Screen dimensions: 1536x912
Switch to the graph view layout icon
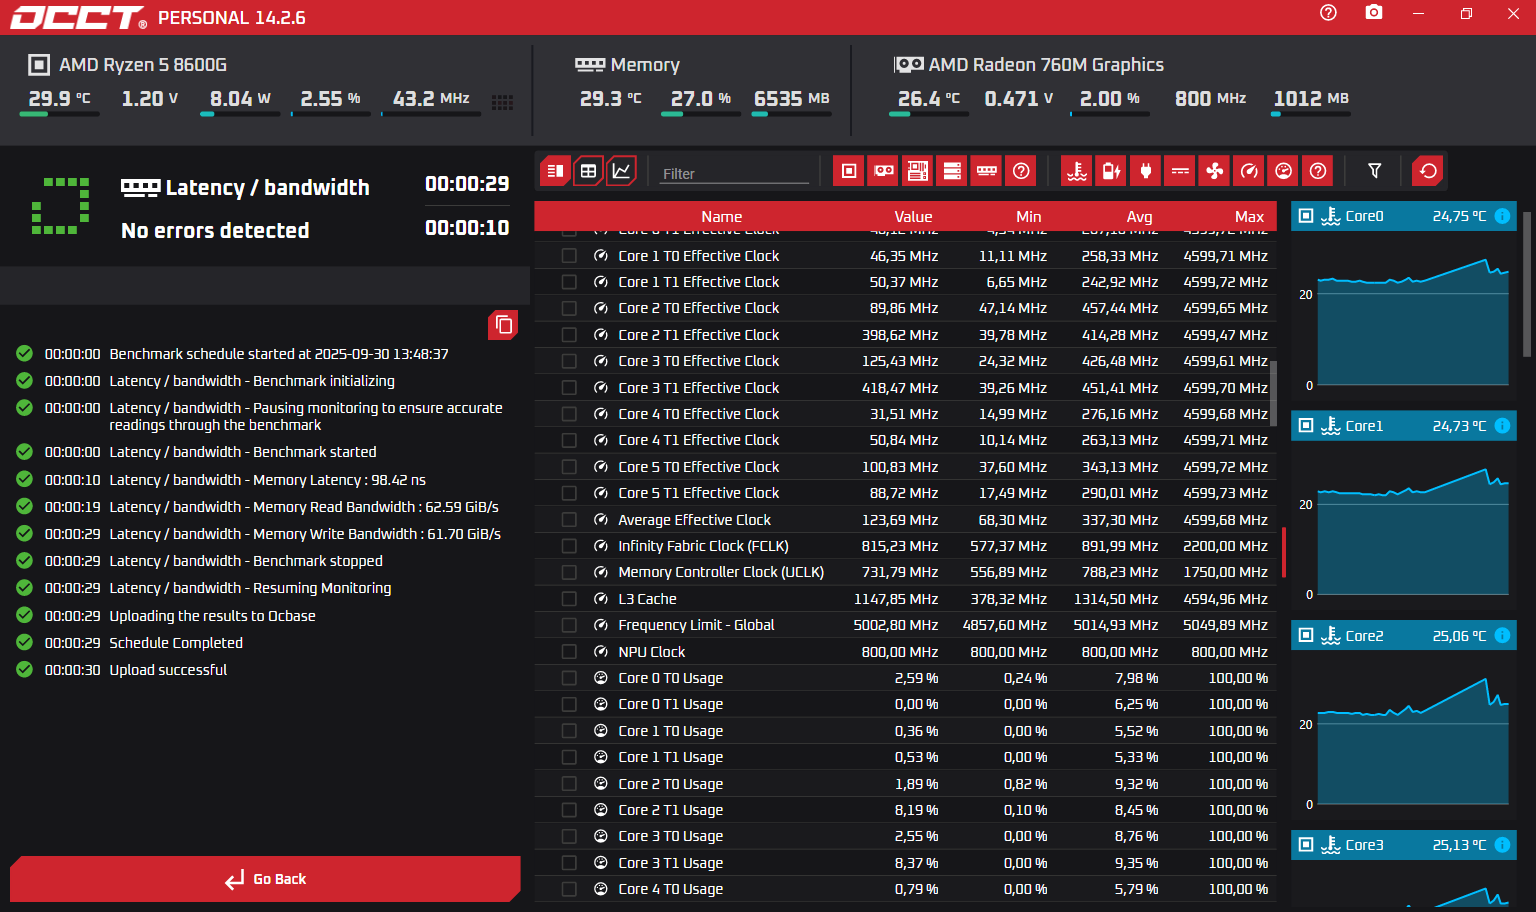(621, 171)
